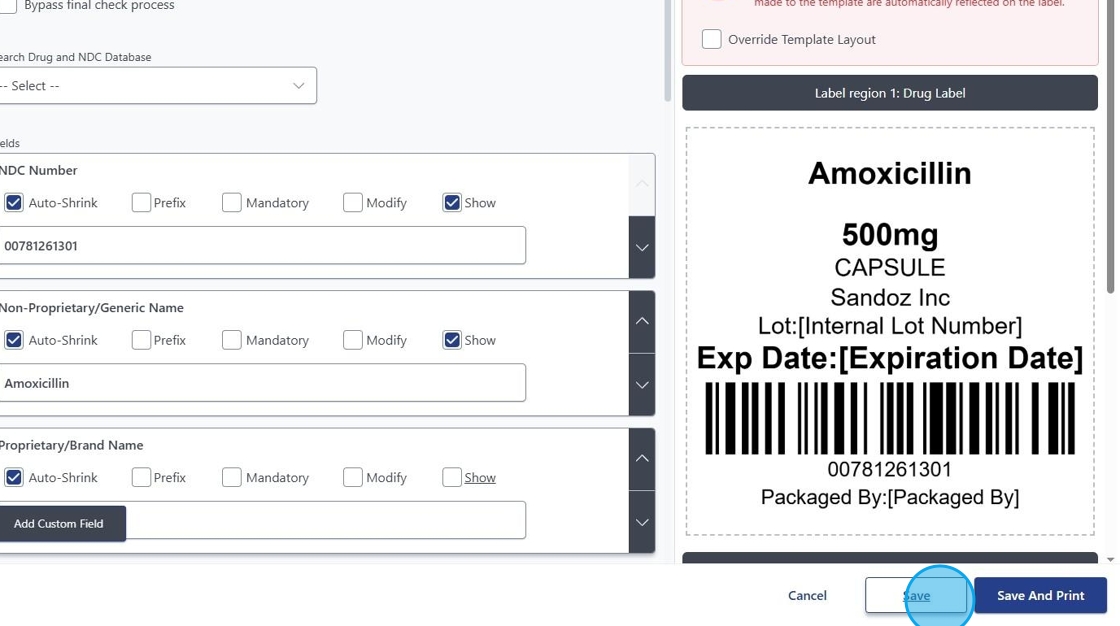Click Label region 1: Drug Label header
The width and height of the screenshot is (1120, 626).
889,93
